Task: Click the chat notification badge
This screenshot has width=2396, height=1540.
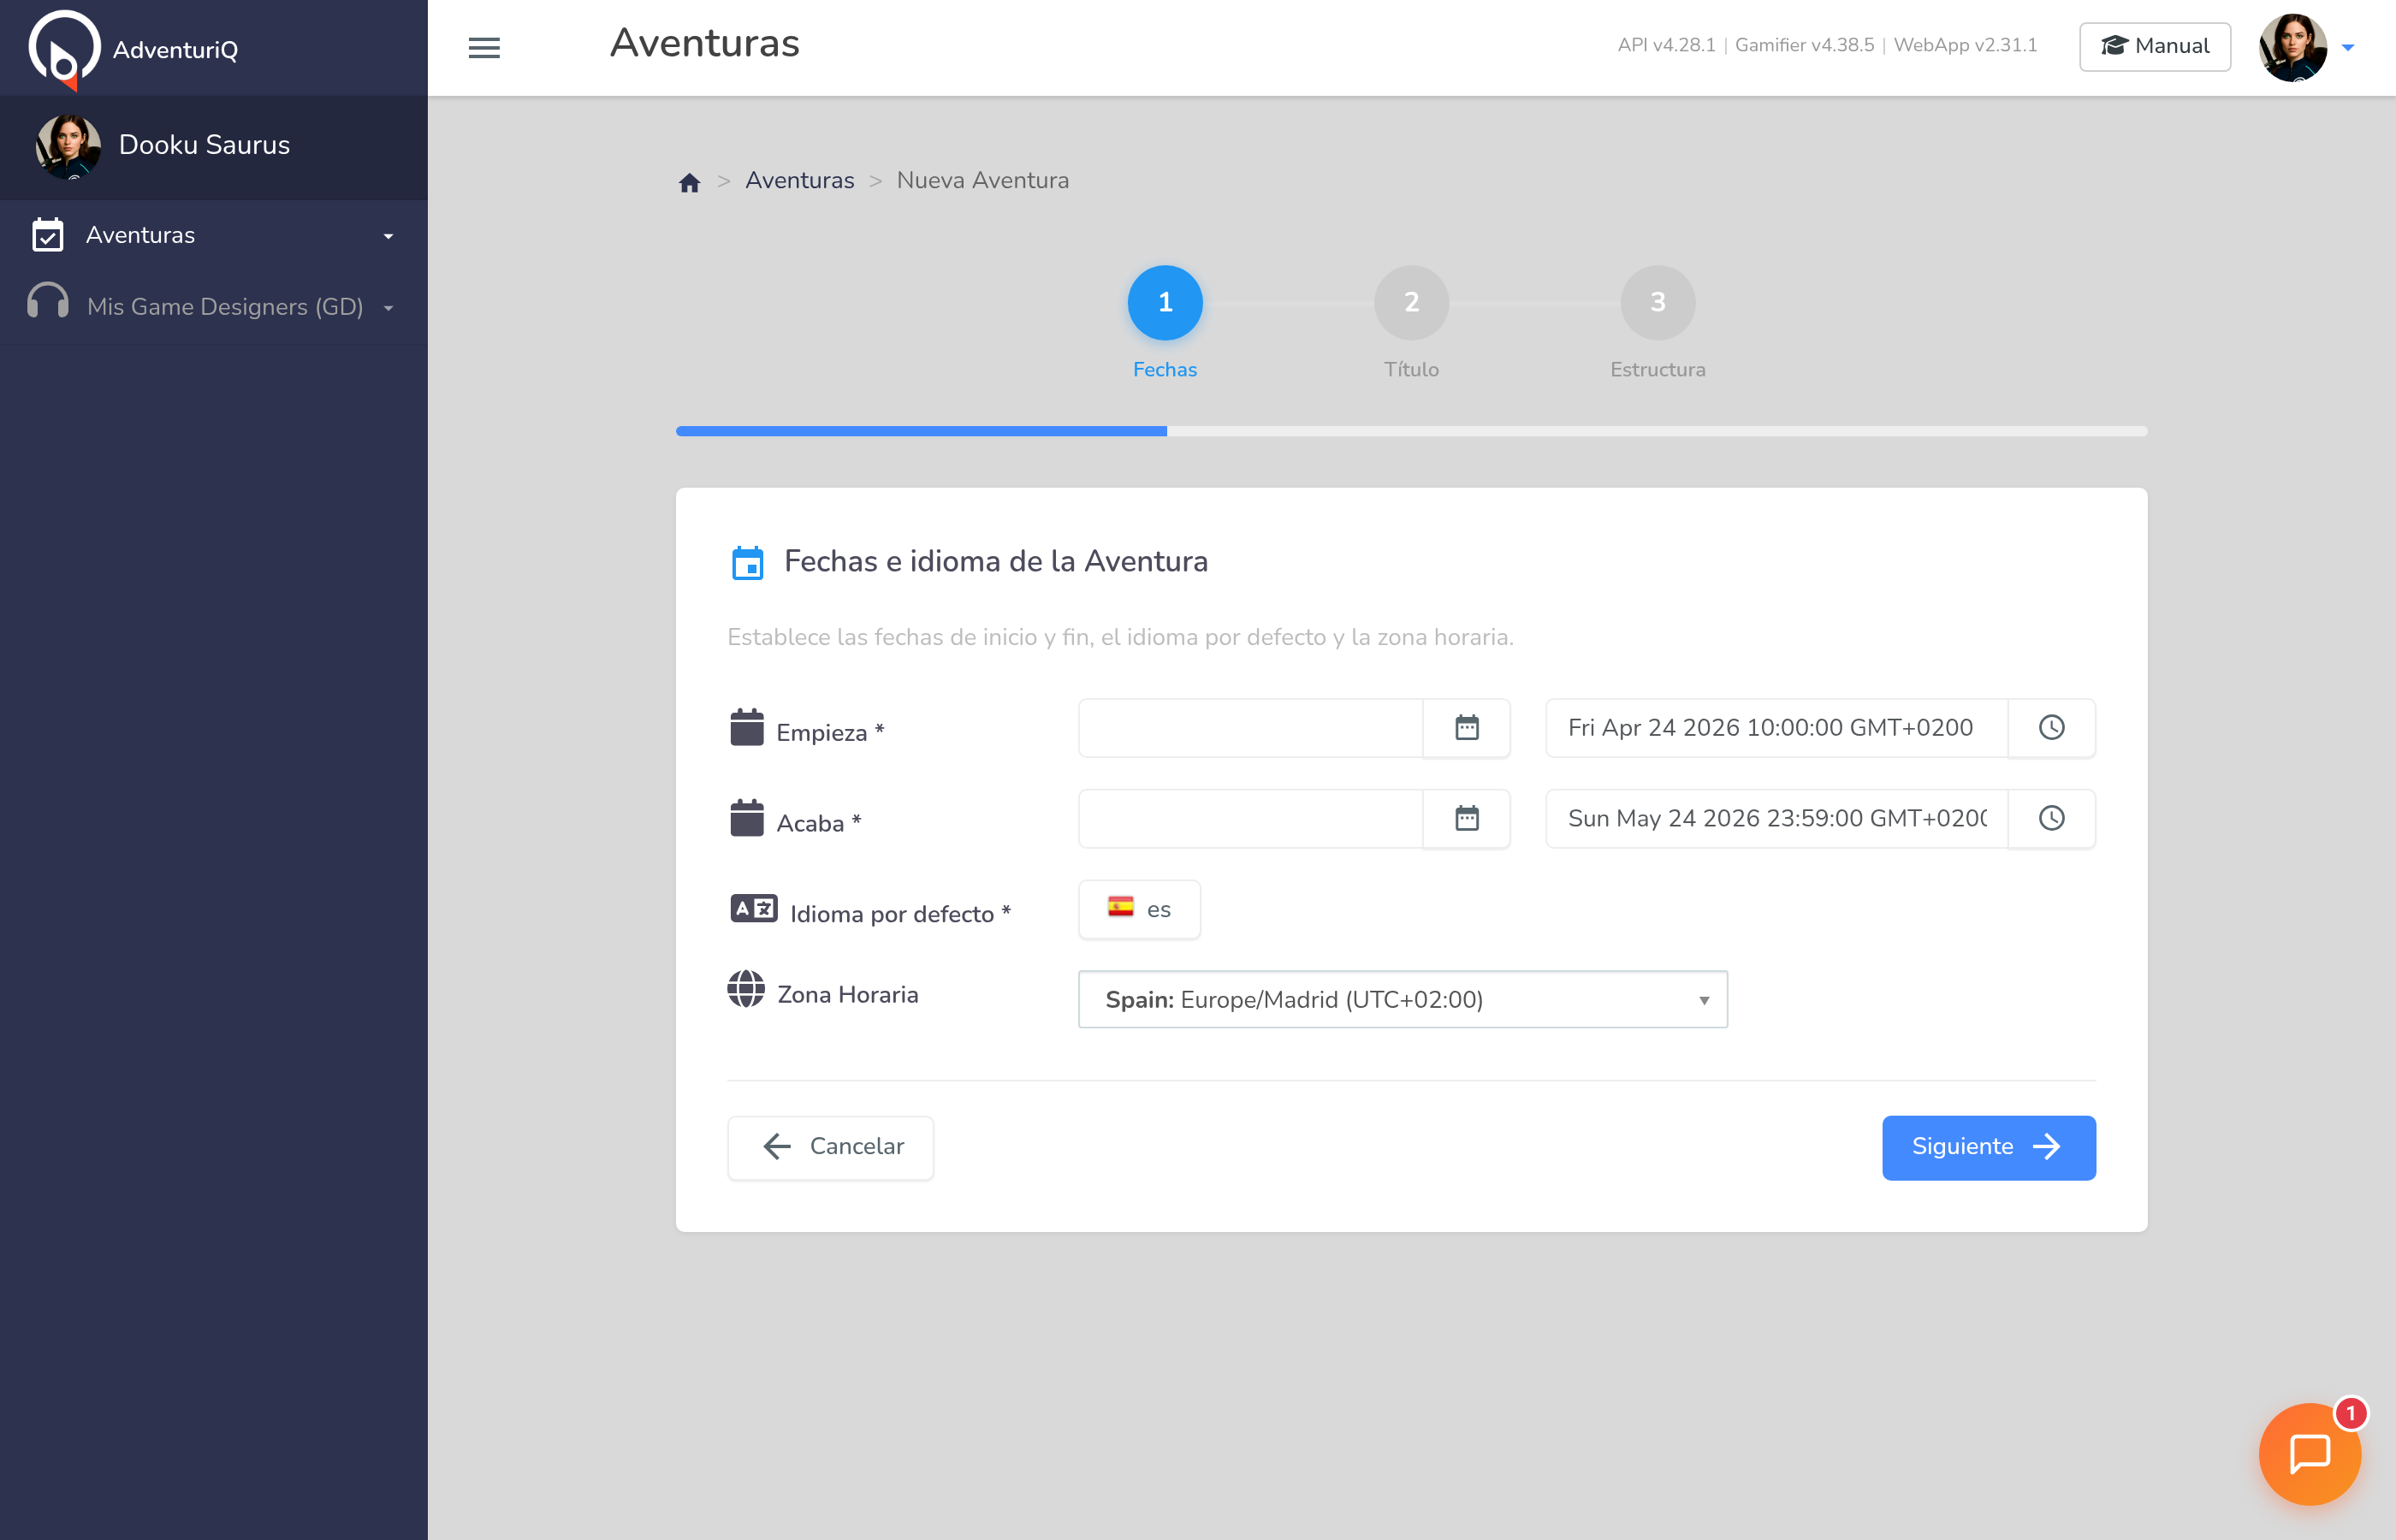Action: point(2350,1413)
